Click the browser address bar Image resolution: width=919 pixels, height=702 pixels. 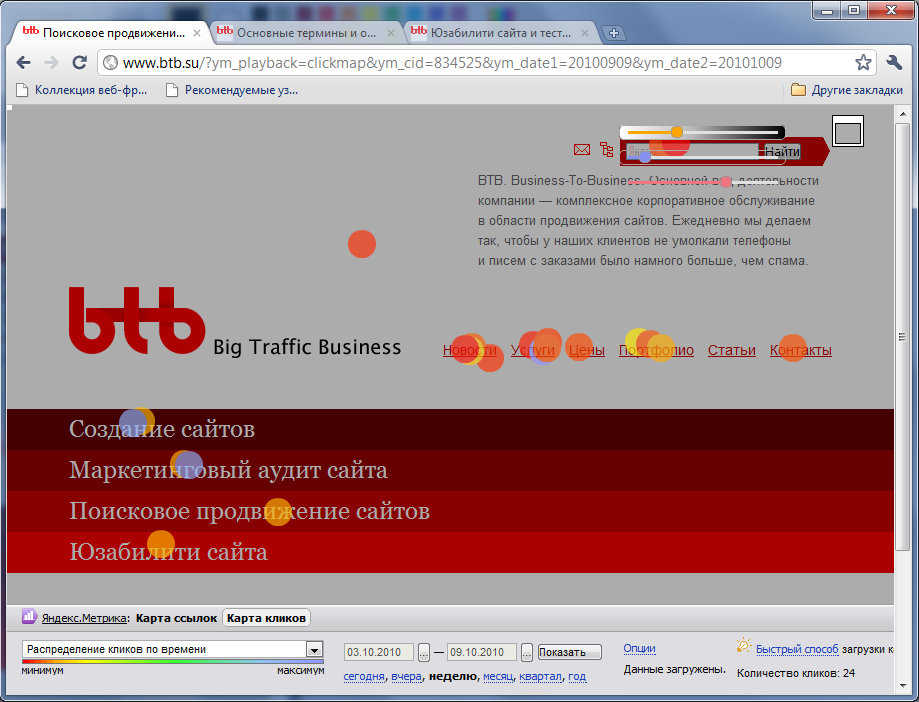[486, 63]
